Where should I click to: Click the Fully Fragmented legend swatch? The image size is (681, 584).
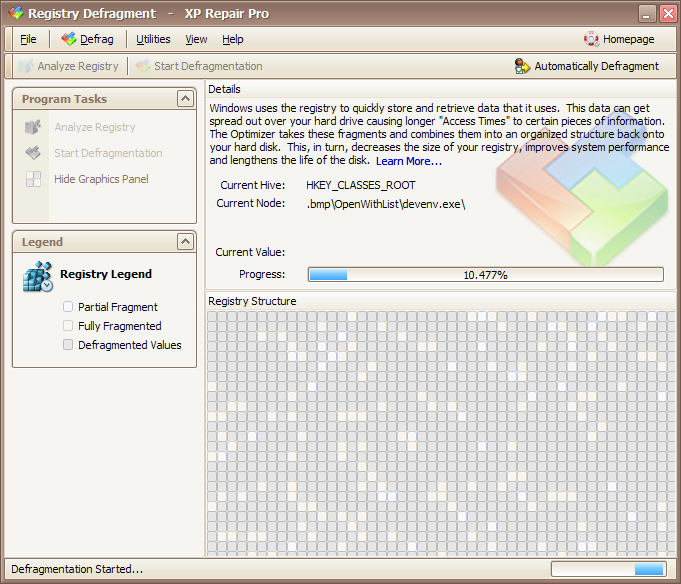pos(68,326)
